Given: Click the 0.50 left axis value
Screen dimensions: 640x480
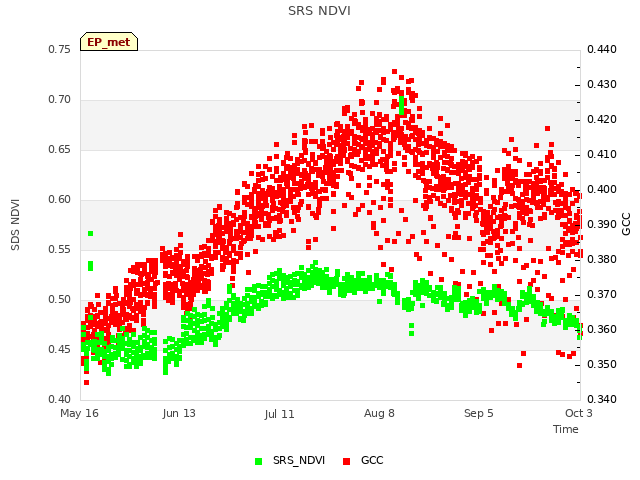Looking at the screenshot, I should tap(60, 300).
